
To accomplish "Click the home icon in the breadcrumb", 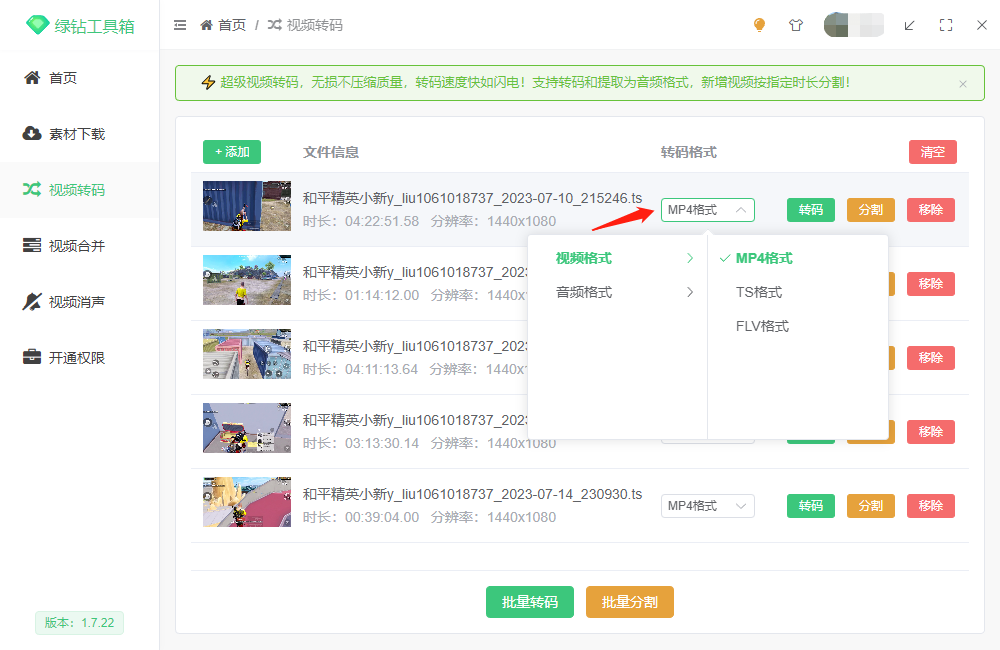I will (206, 25).
